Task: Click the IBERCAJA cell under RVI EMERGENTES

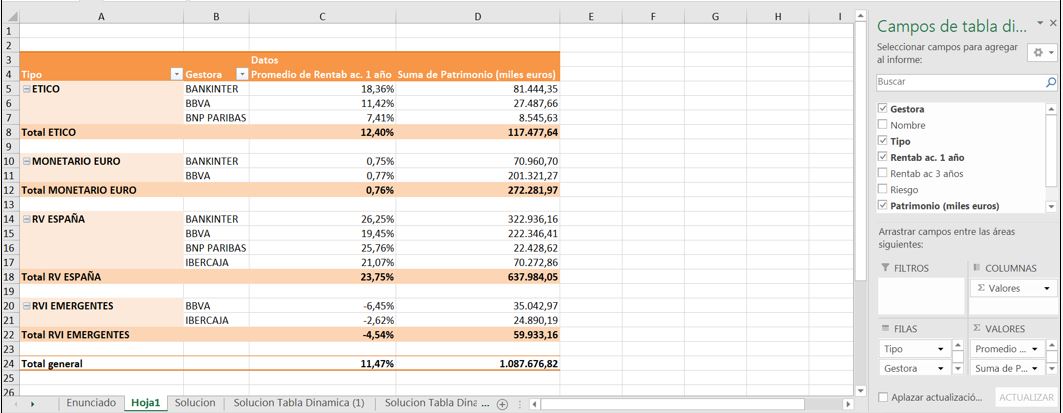Action: point(216,320)
